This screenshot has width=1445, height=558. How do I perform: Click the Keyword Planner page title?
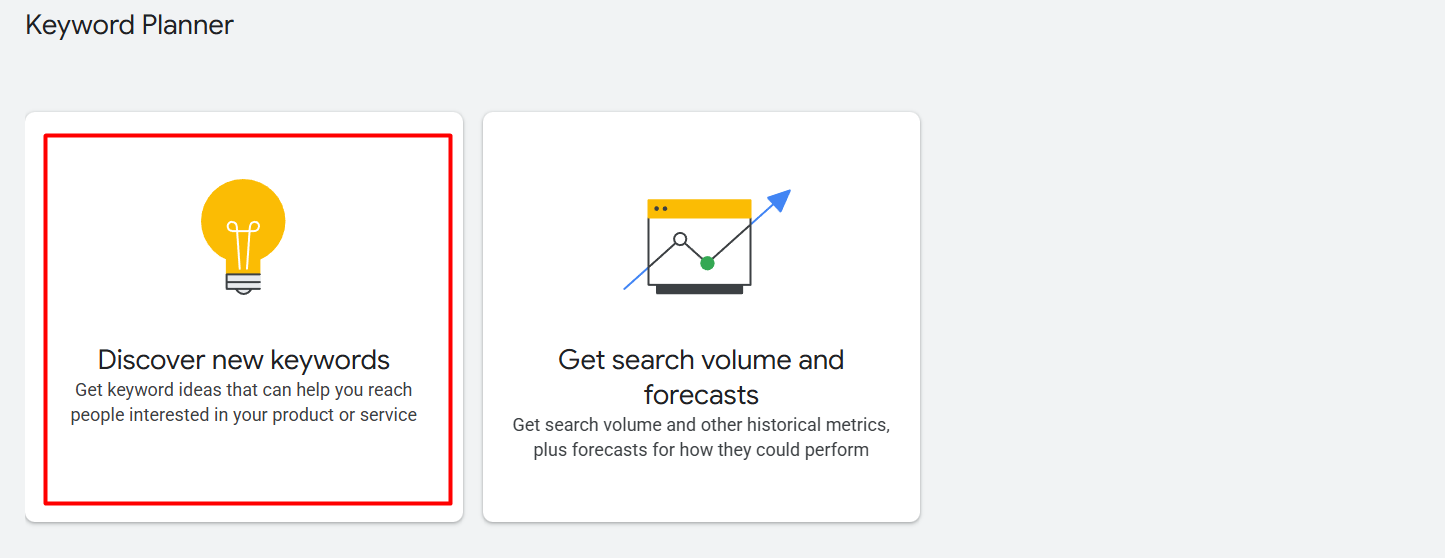pos(129,25)
